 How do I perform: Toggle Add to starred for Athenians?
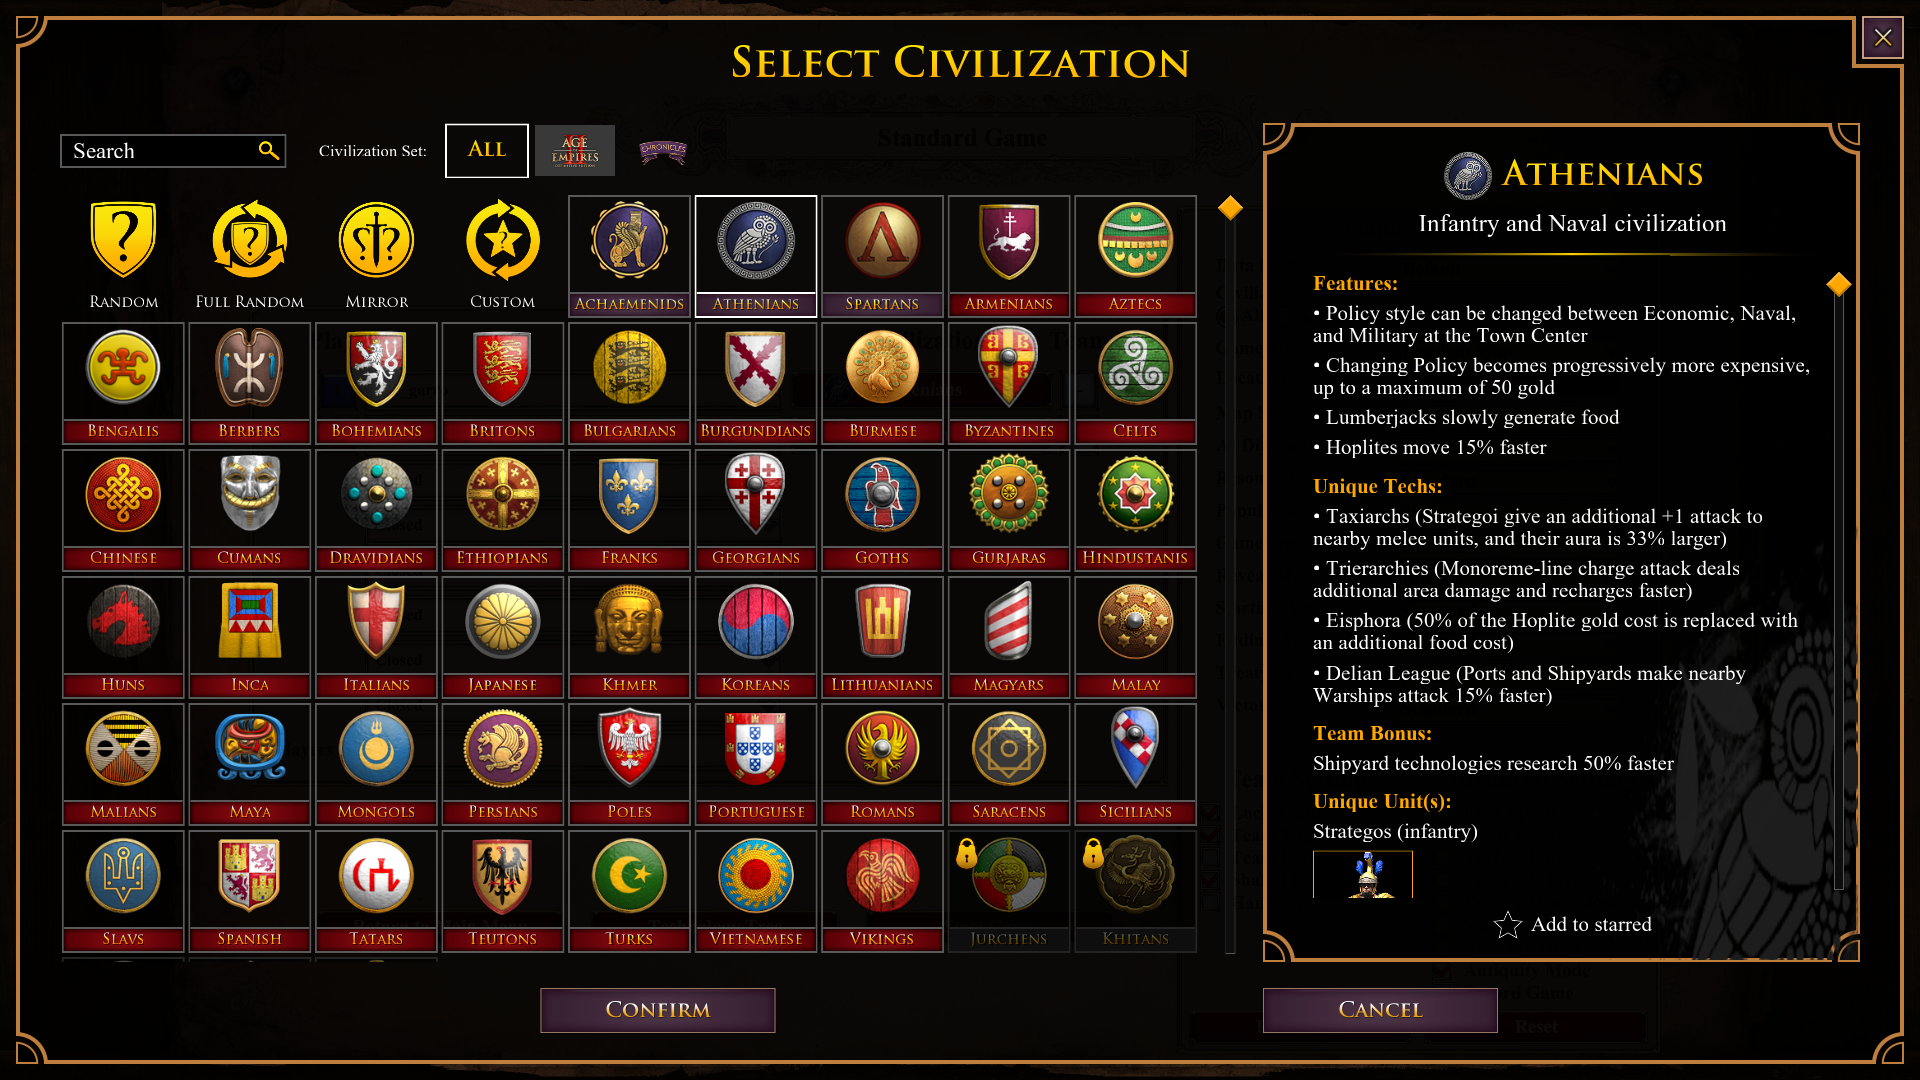(x=1572, y=925)
